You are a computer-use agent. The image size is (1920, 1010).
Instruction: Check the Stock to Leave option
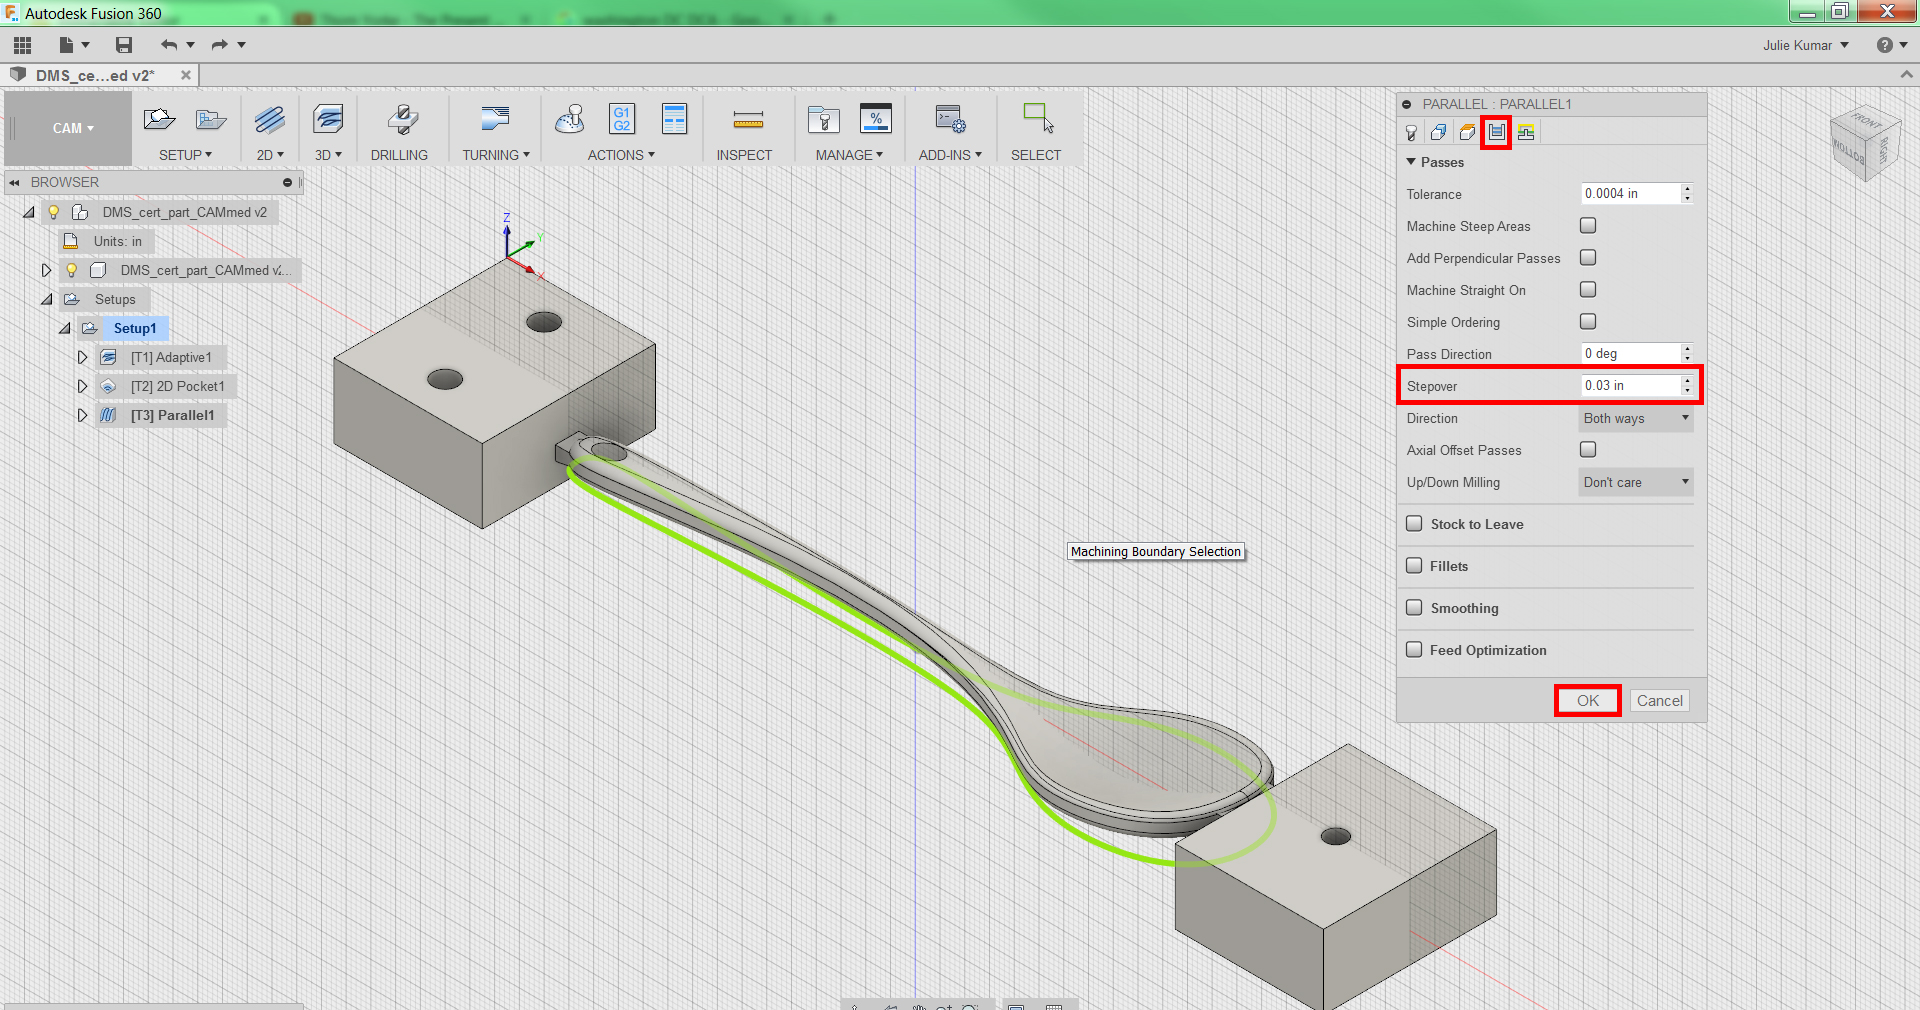click(1414, 524)
